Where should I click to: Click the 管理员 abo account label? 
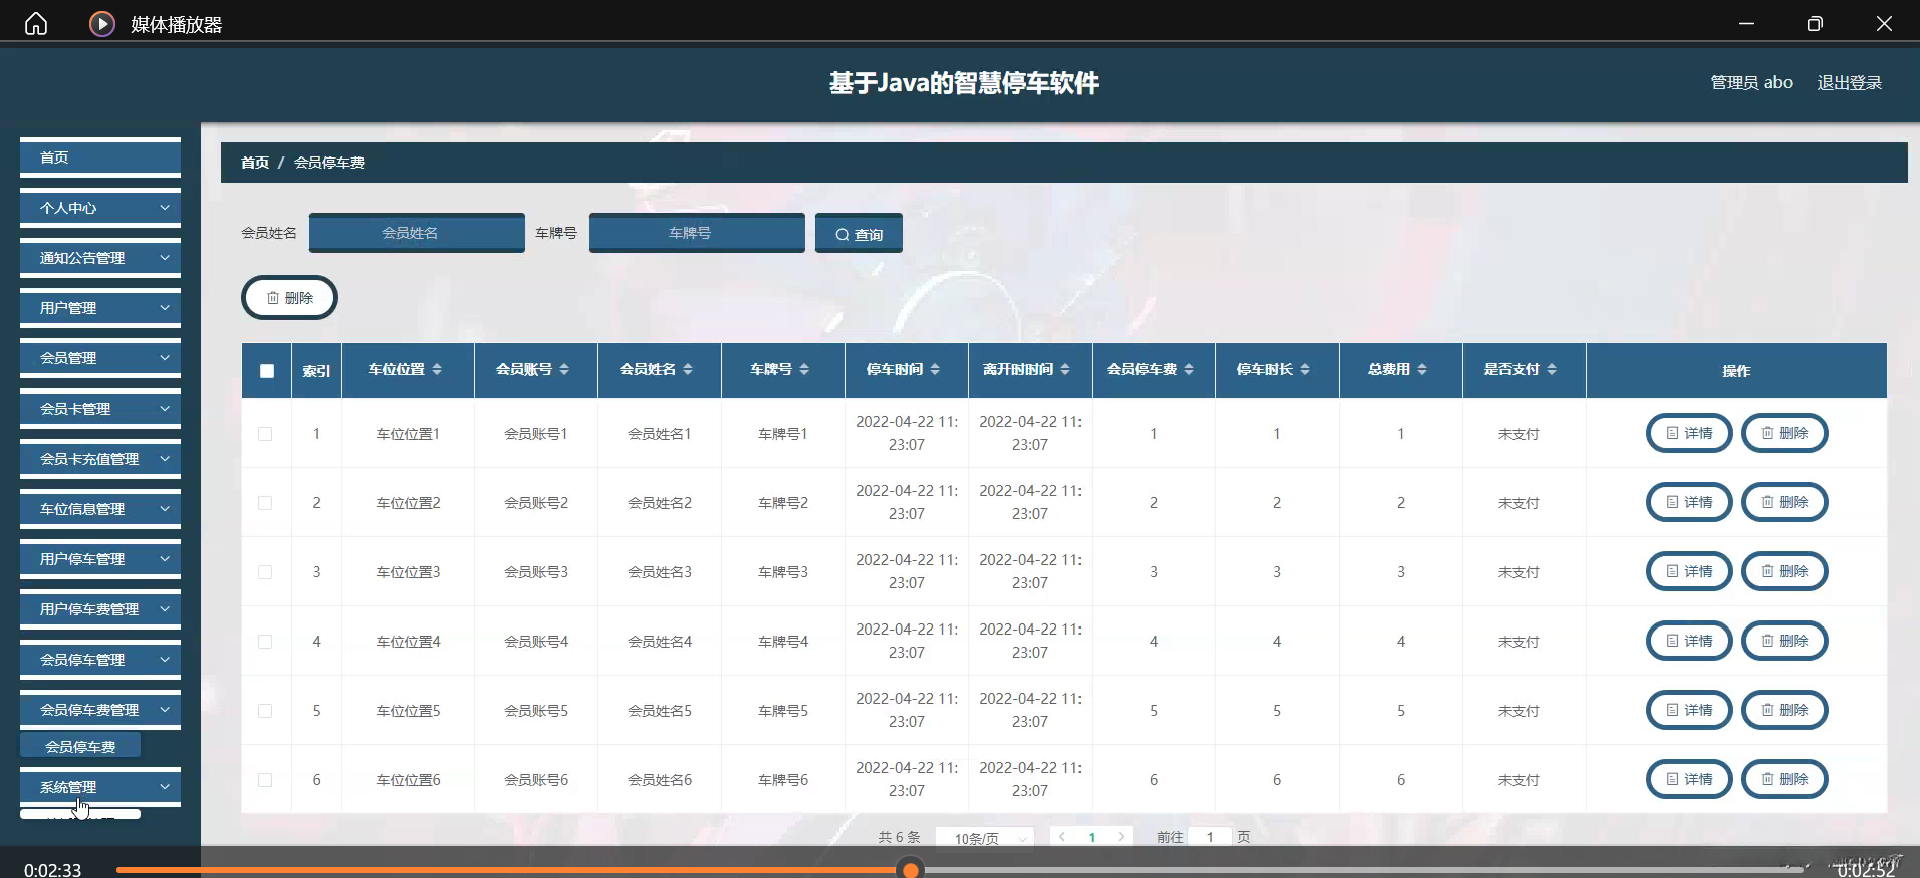coord(1751,83)
